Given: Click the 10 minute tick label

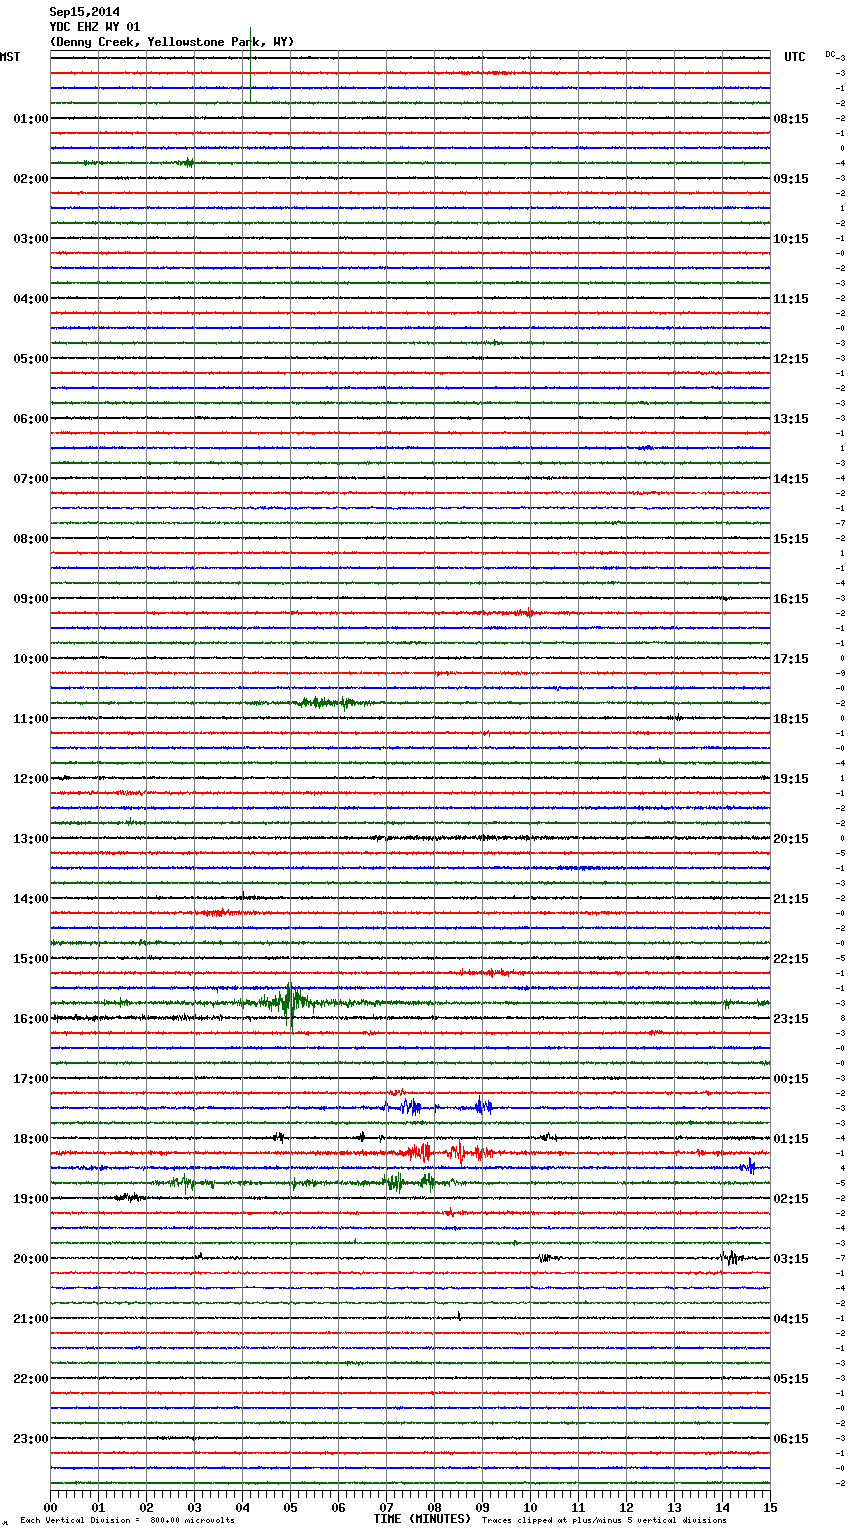Looking at the screenshot, I should coord(530,1507).
